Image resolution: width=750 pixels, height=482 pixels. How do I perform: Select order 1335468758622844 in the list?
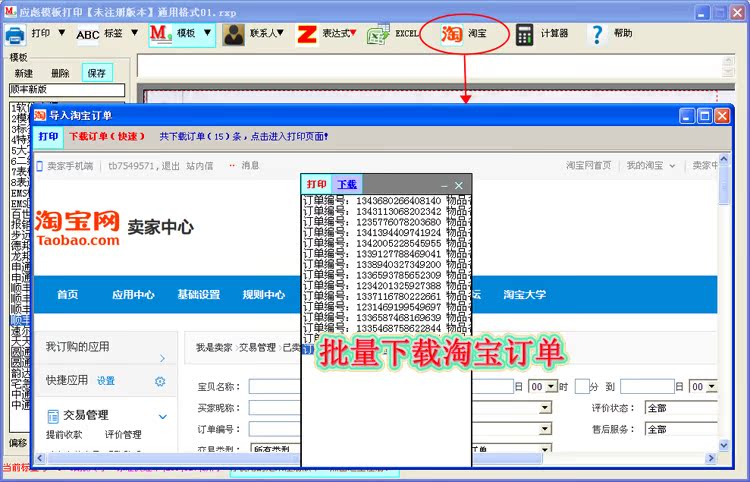tap(386, 328)
